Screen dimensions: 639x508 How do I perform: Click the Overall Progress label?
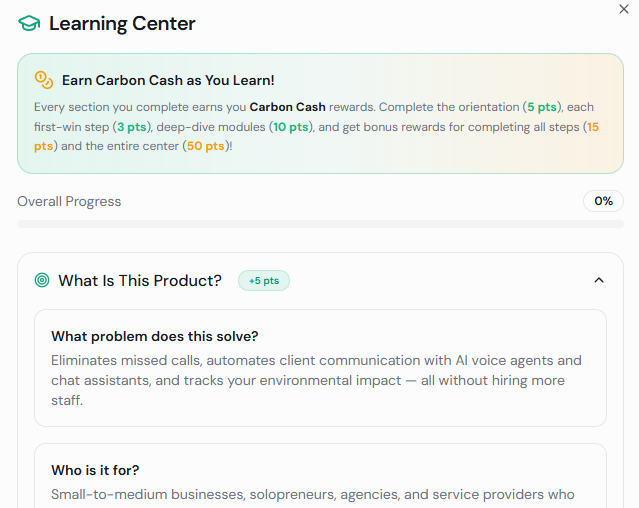coord(69,201)
